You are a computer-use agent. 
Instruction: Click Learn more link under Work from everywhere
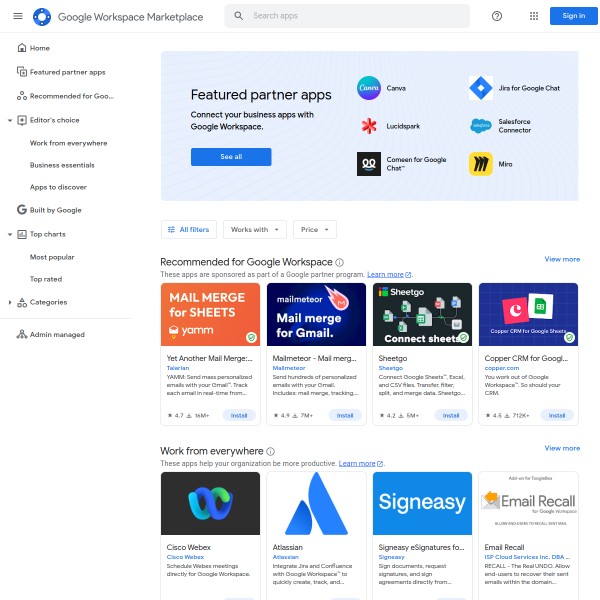point(357,463)
